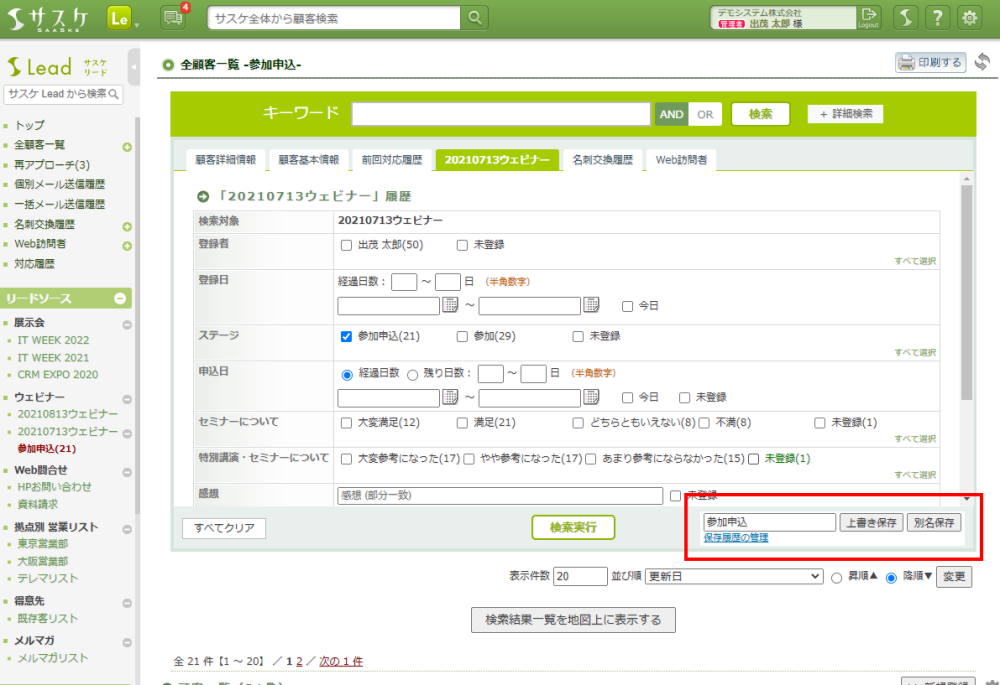
Task: Open the chat notifications icon with badge
Action: pos(173,17)
